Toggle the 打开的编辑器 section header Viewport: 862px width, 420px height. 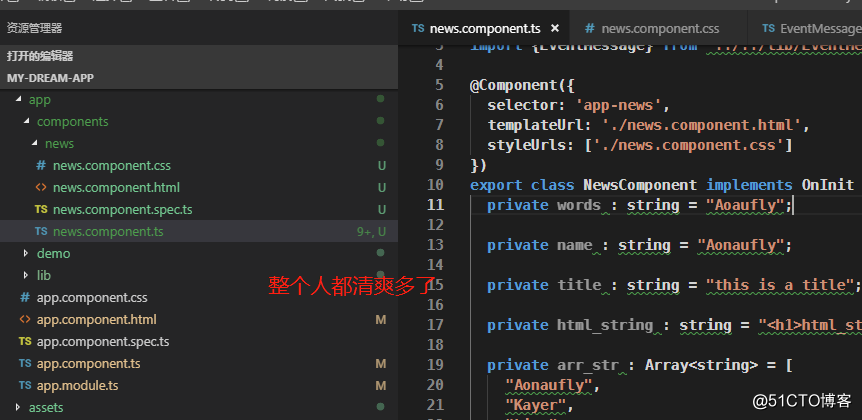pyautogui.click(x=199, y=56)
